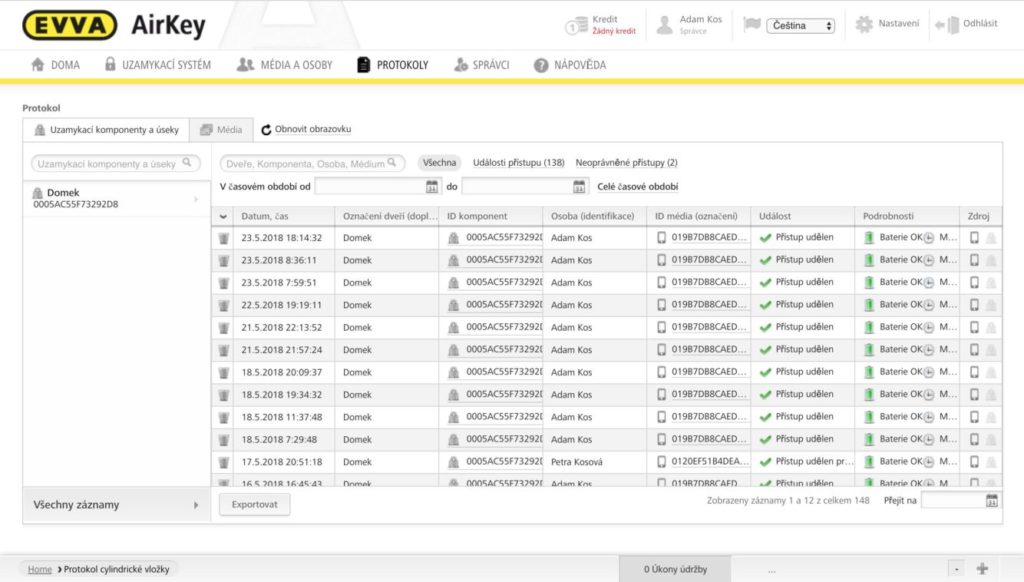
Task: Click the EVVA AirKey logo
Action: pyautogui.click(x=114, y=25)
